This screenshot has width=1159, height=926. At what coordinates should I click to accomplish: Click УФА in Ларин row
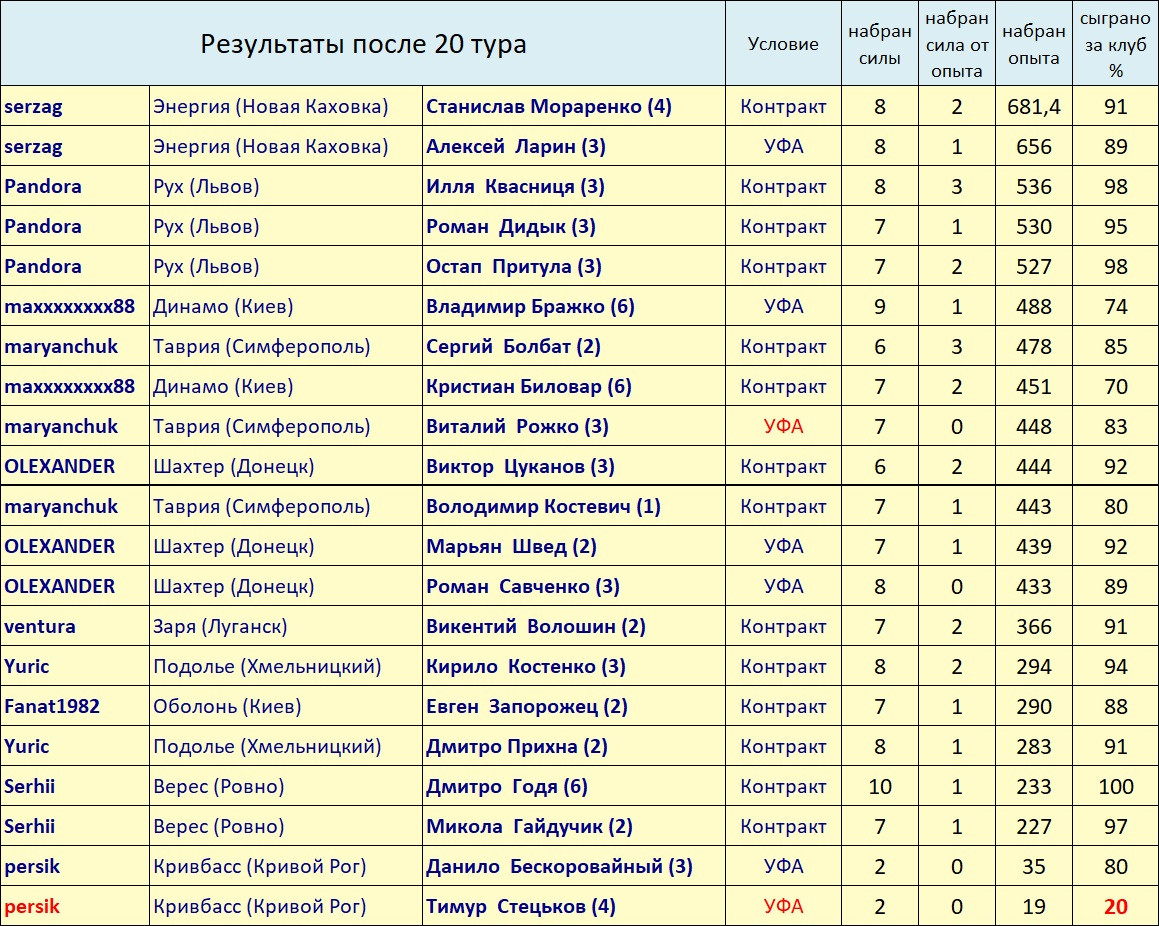click(783, 146)
